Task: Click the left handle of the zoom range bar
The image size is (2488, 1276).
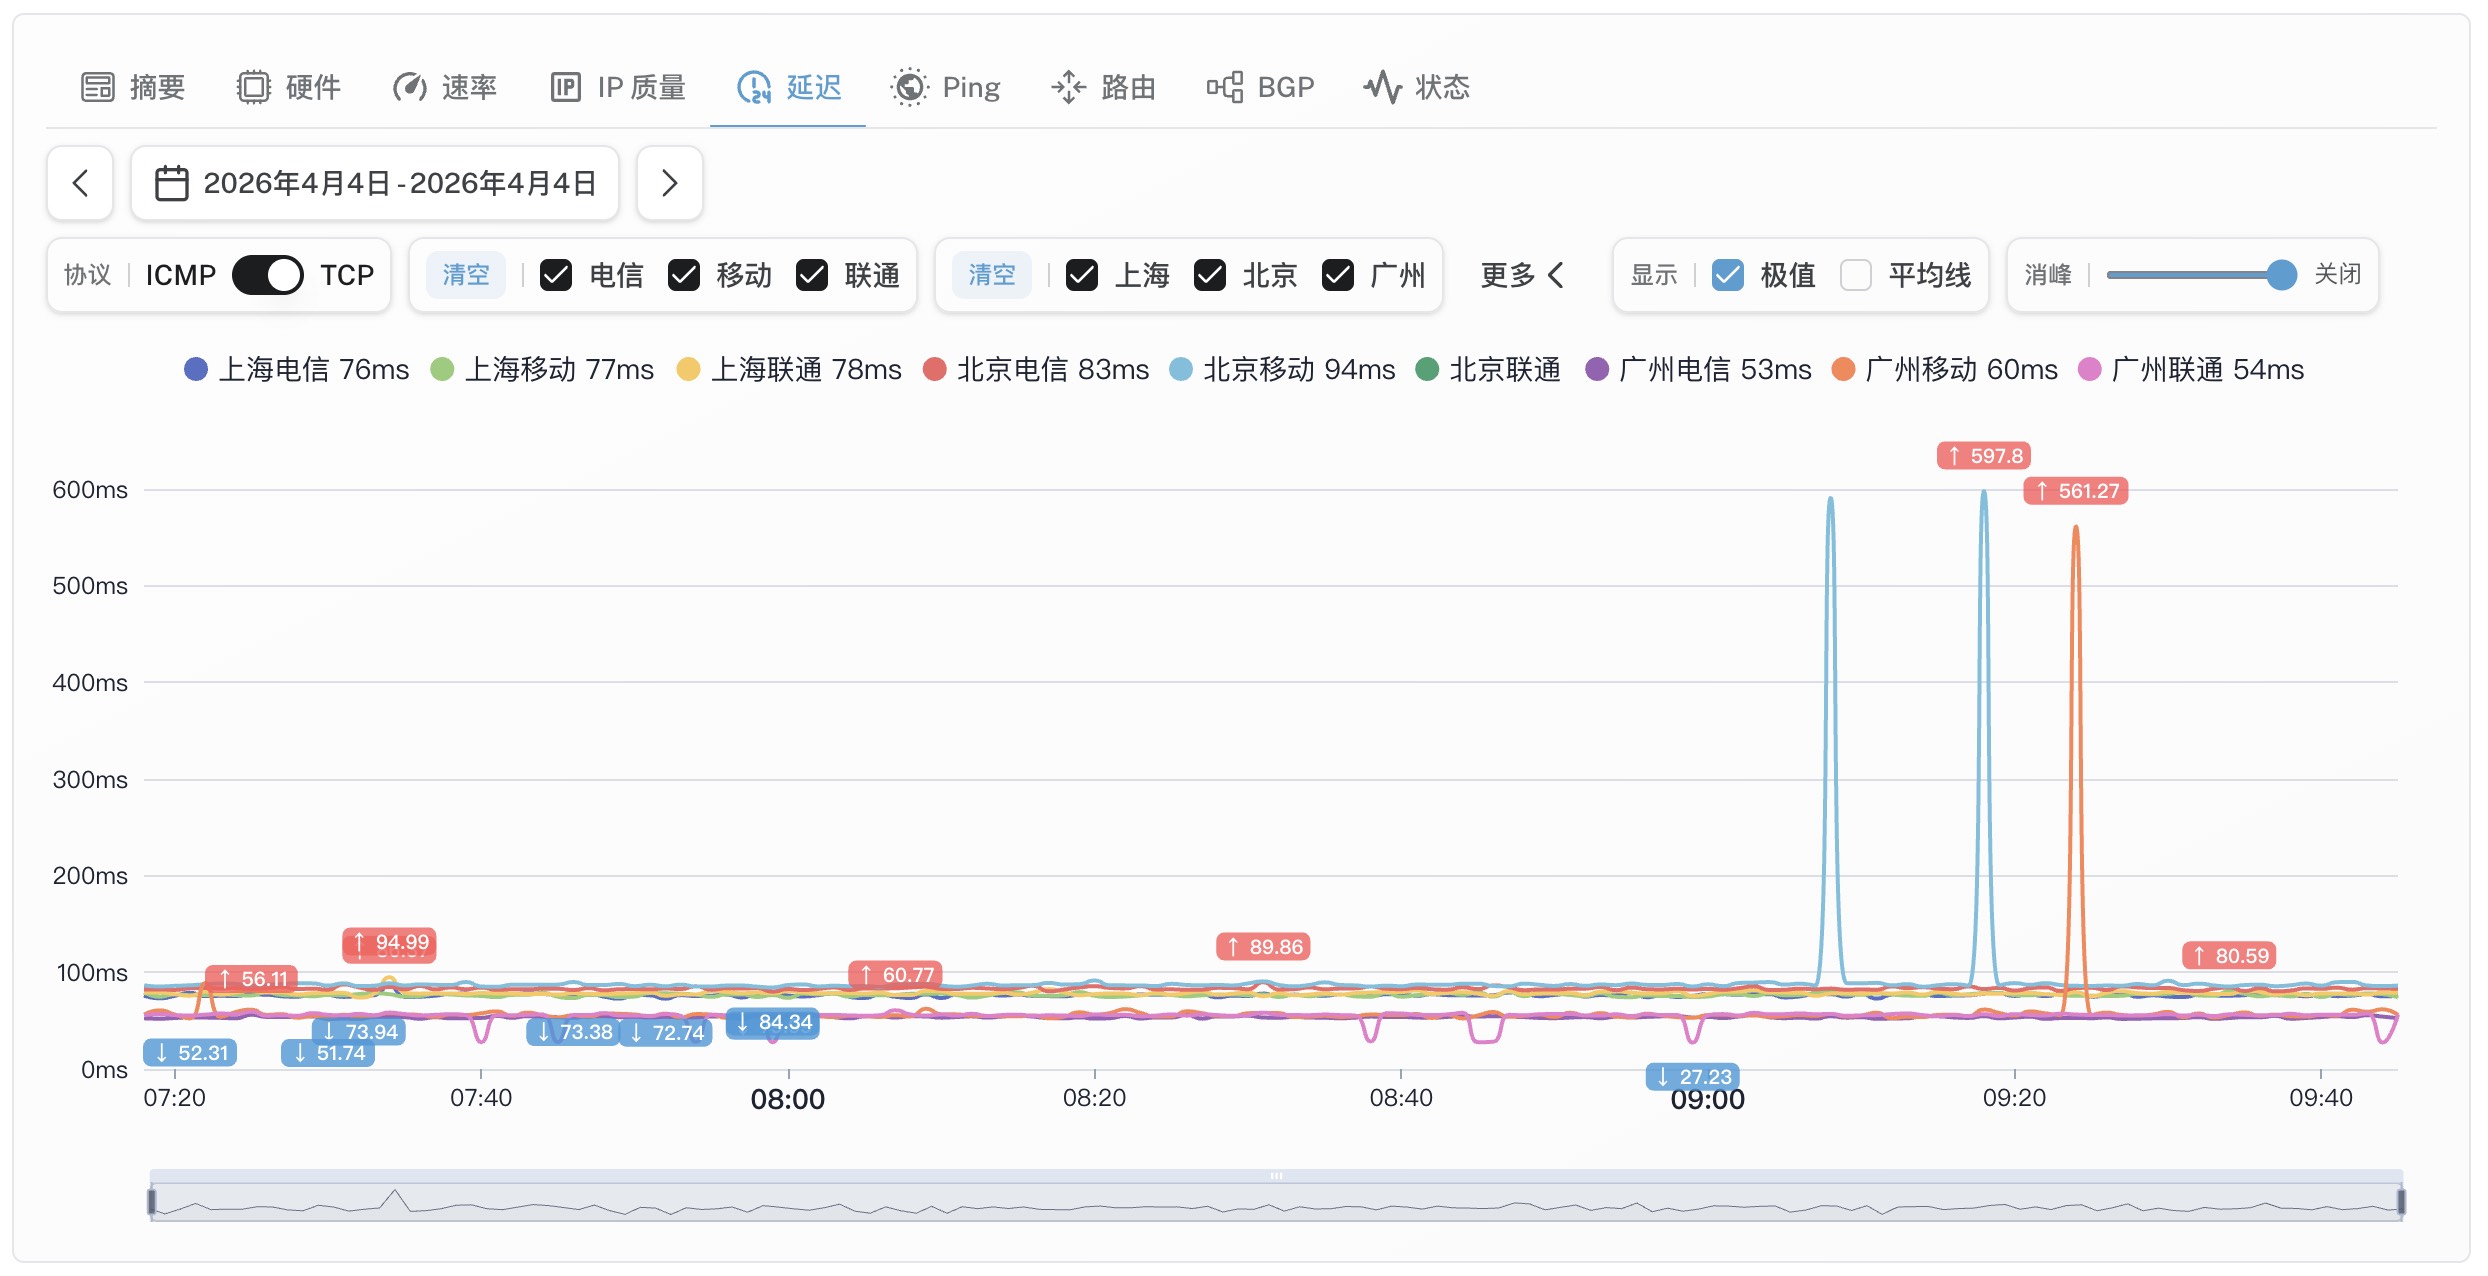Action: [x=152, y=1200]
